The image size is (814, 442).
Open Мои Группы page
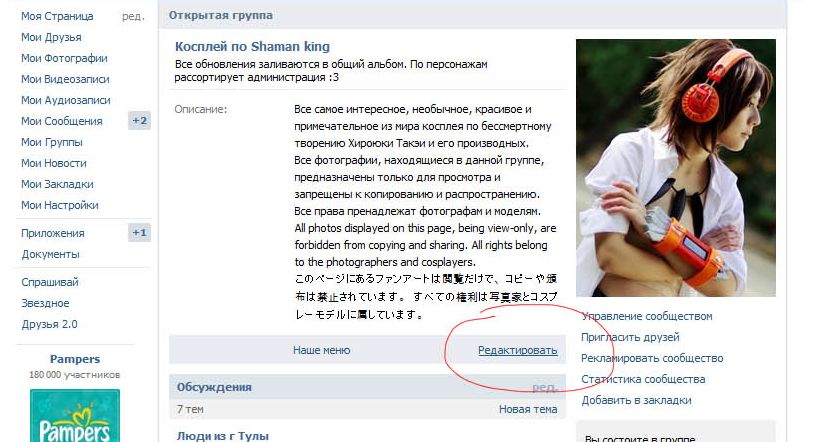[x=51, y=142]
